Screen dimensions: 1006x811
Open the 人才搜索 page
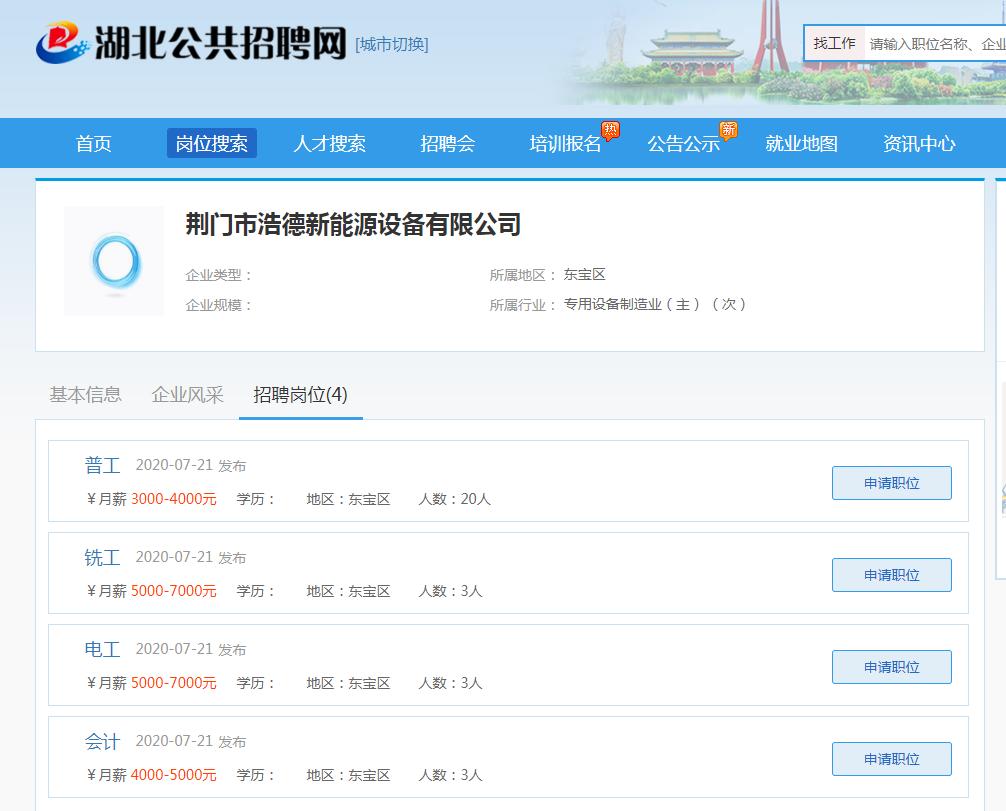coord(330,143)
